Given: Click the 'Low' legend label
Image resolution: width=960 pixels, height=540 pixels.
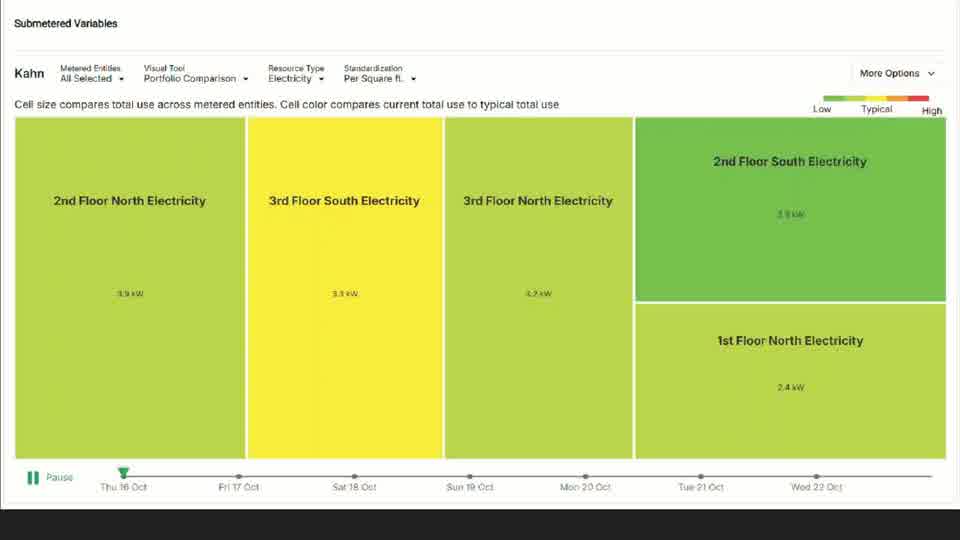Looking at the screenshot, I should pyautogui.click(x=822, y=109).
